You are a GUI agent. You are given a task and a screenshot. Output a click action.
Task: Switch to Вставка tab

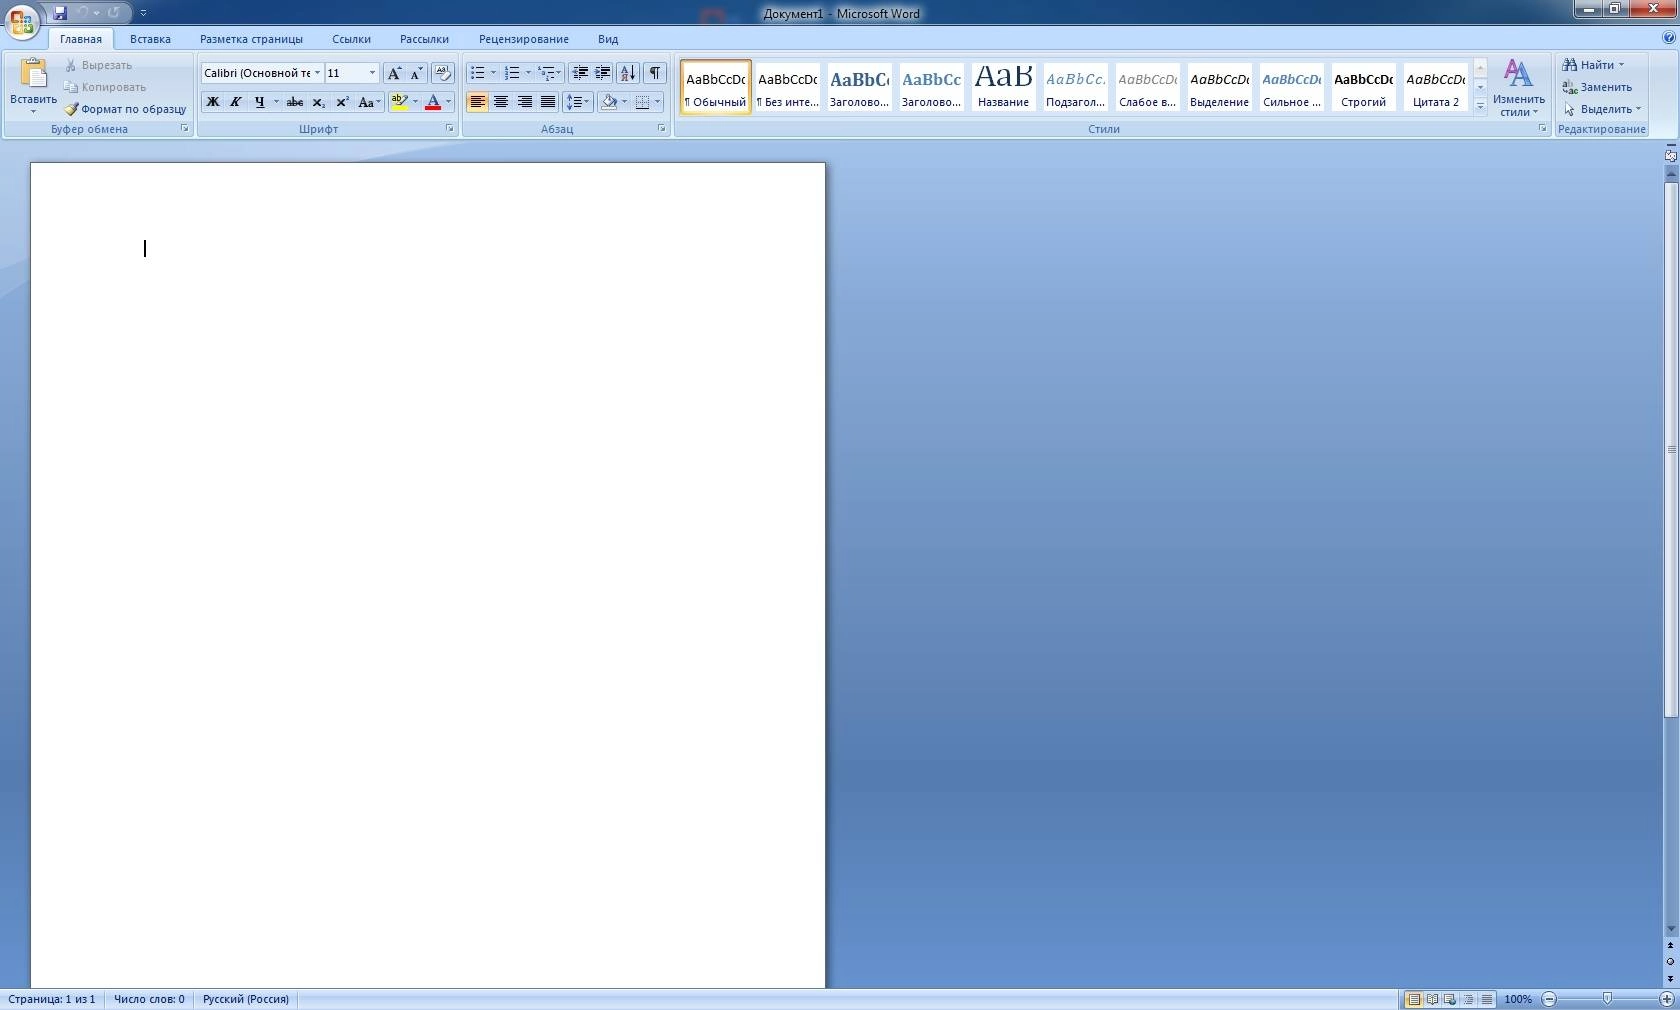[150, 39]
